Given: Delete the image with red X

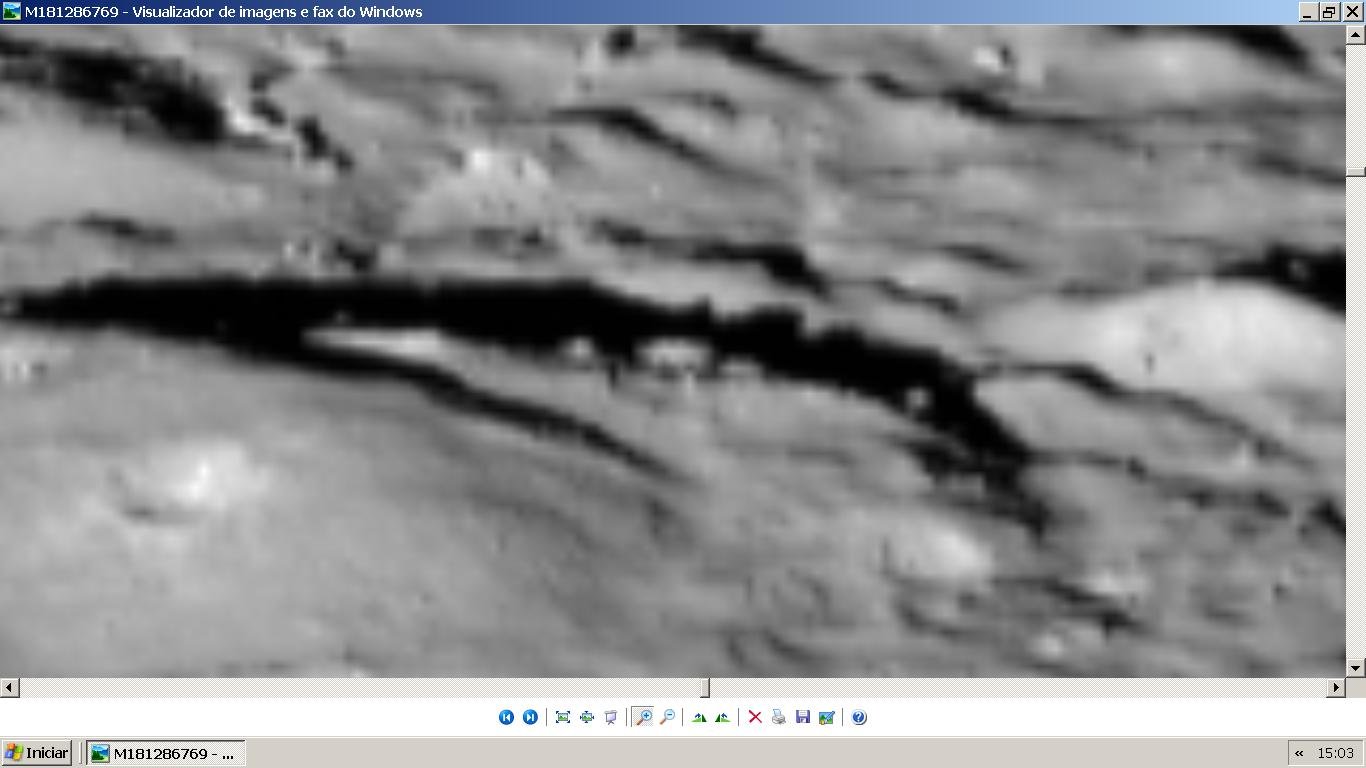Looking at the screenshot, I should pyautogui.click(x=755, y=717).
